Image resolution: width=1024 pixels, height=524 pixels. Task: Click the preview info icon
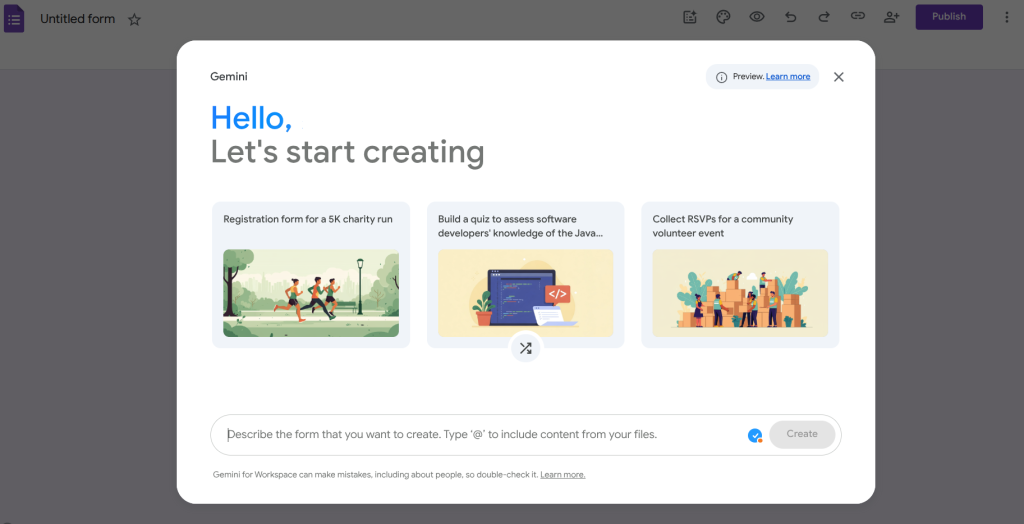(722, 77)
